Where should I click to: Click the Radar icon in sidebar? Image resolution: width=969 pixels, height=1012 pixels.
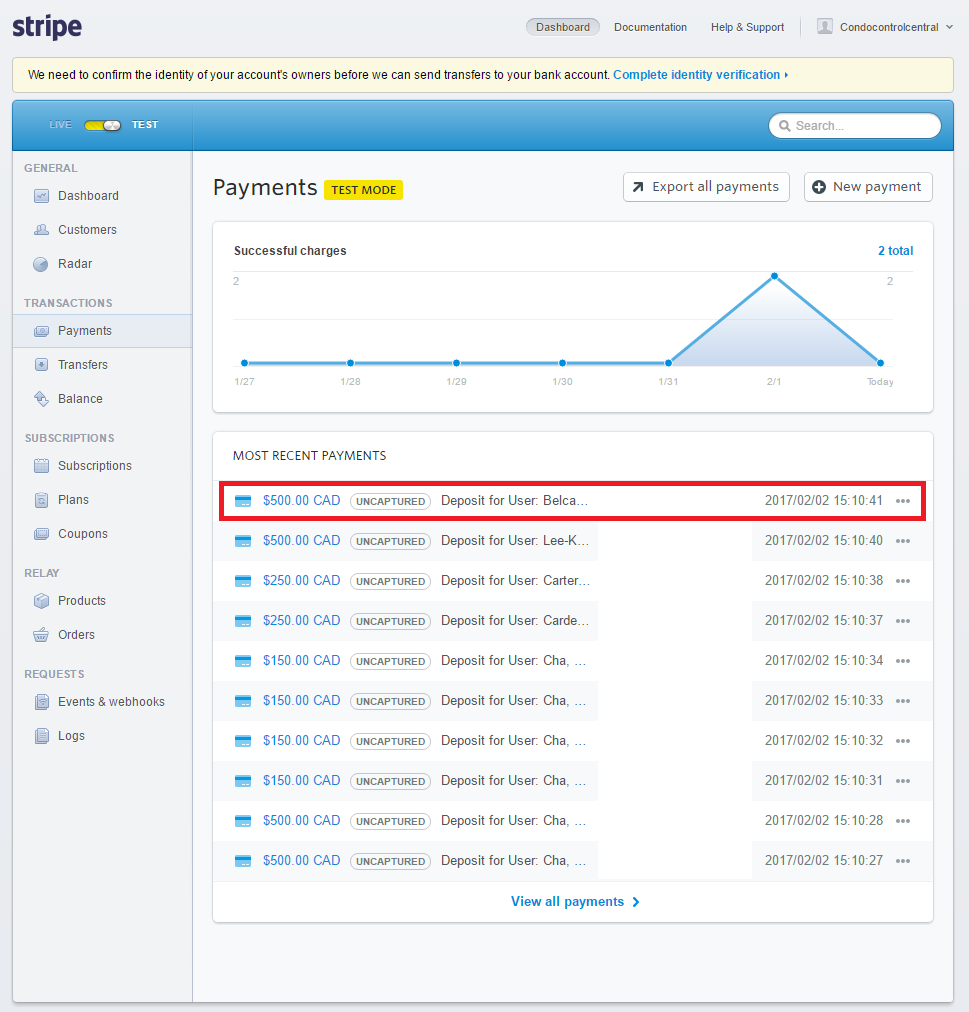[x=41, y=264]
